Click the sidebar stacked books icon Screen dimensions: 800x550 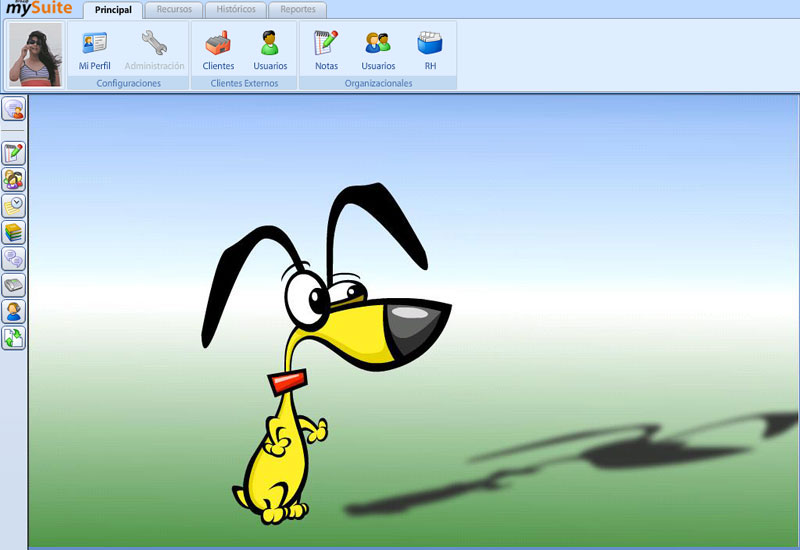[14, 233]
